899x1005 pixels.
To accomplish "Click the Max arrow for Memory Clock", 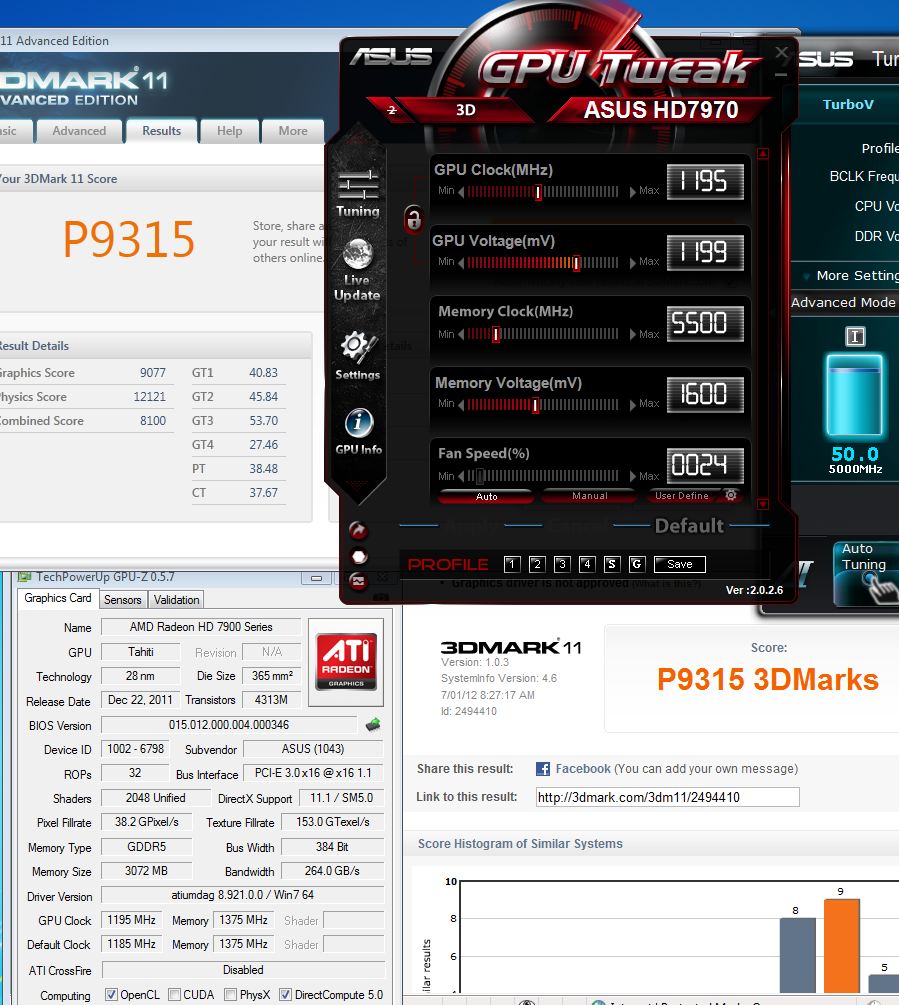I will tap(632, 334).
